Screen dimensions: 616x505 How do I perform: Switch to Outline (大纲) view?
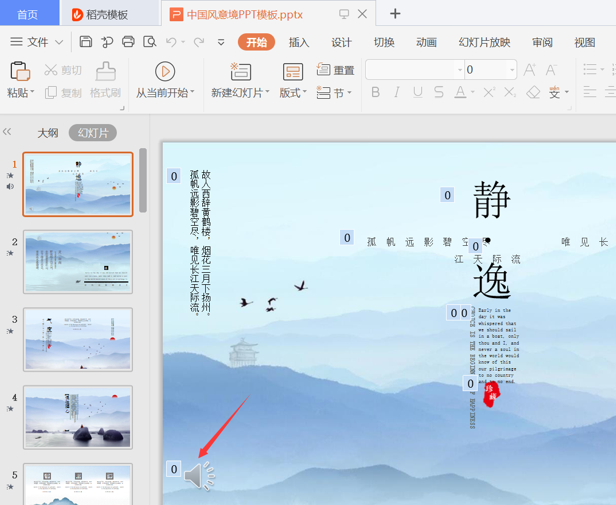[48, 133]
